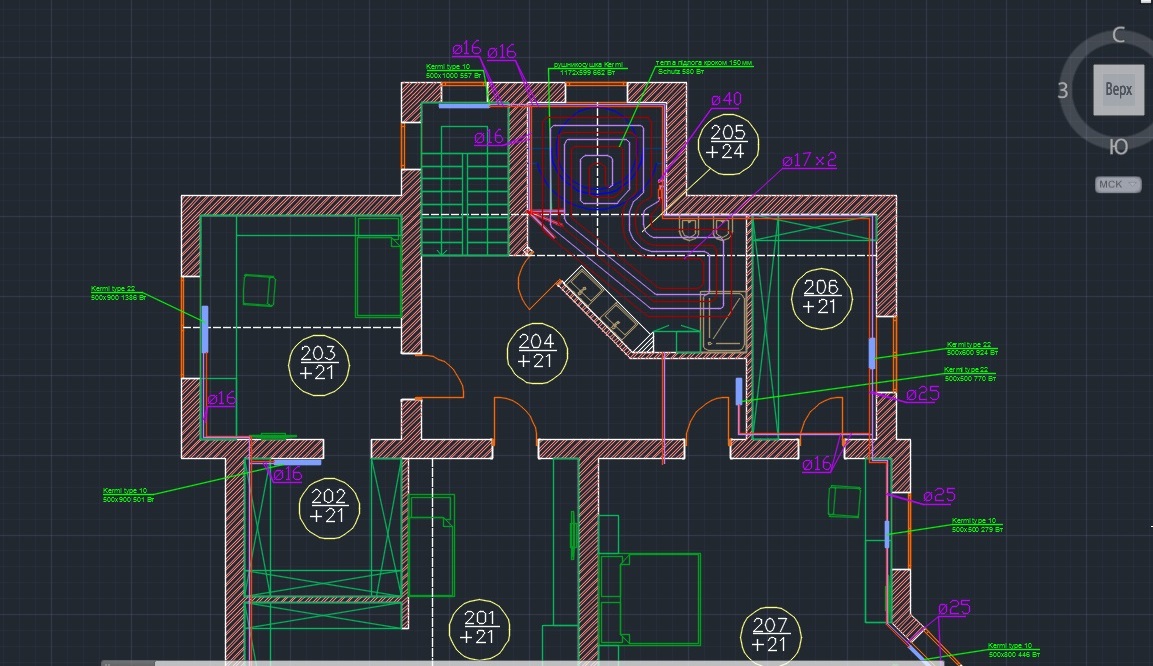Viewport: 1153px width, 666px height.
Task: Select the room tag 203 +21
Action: click(x=318, y=363)
